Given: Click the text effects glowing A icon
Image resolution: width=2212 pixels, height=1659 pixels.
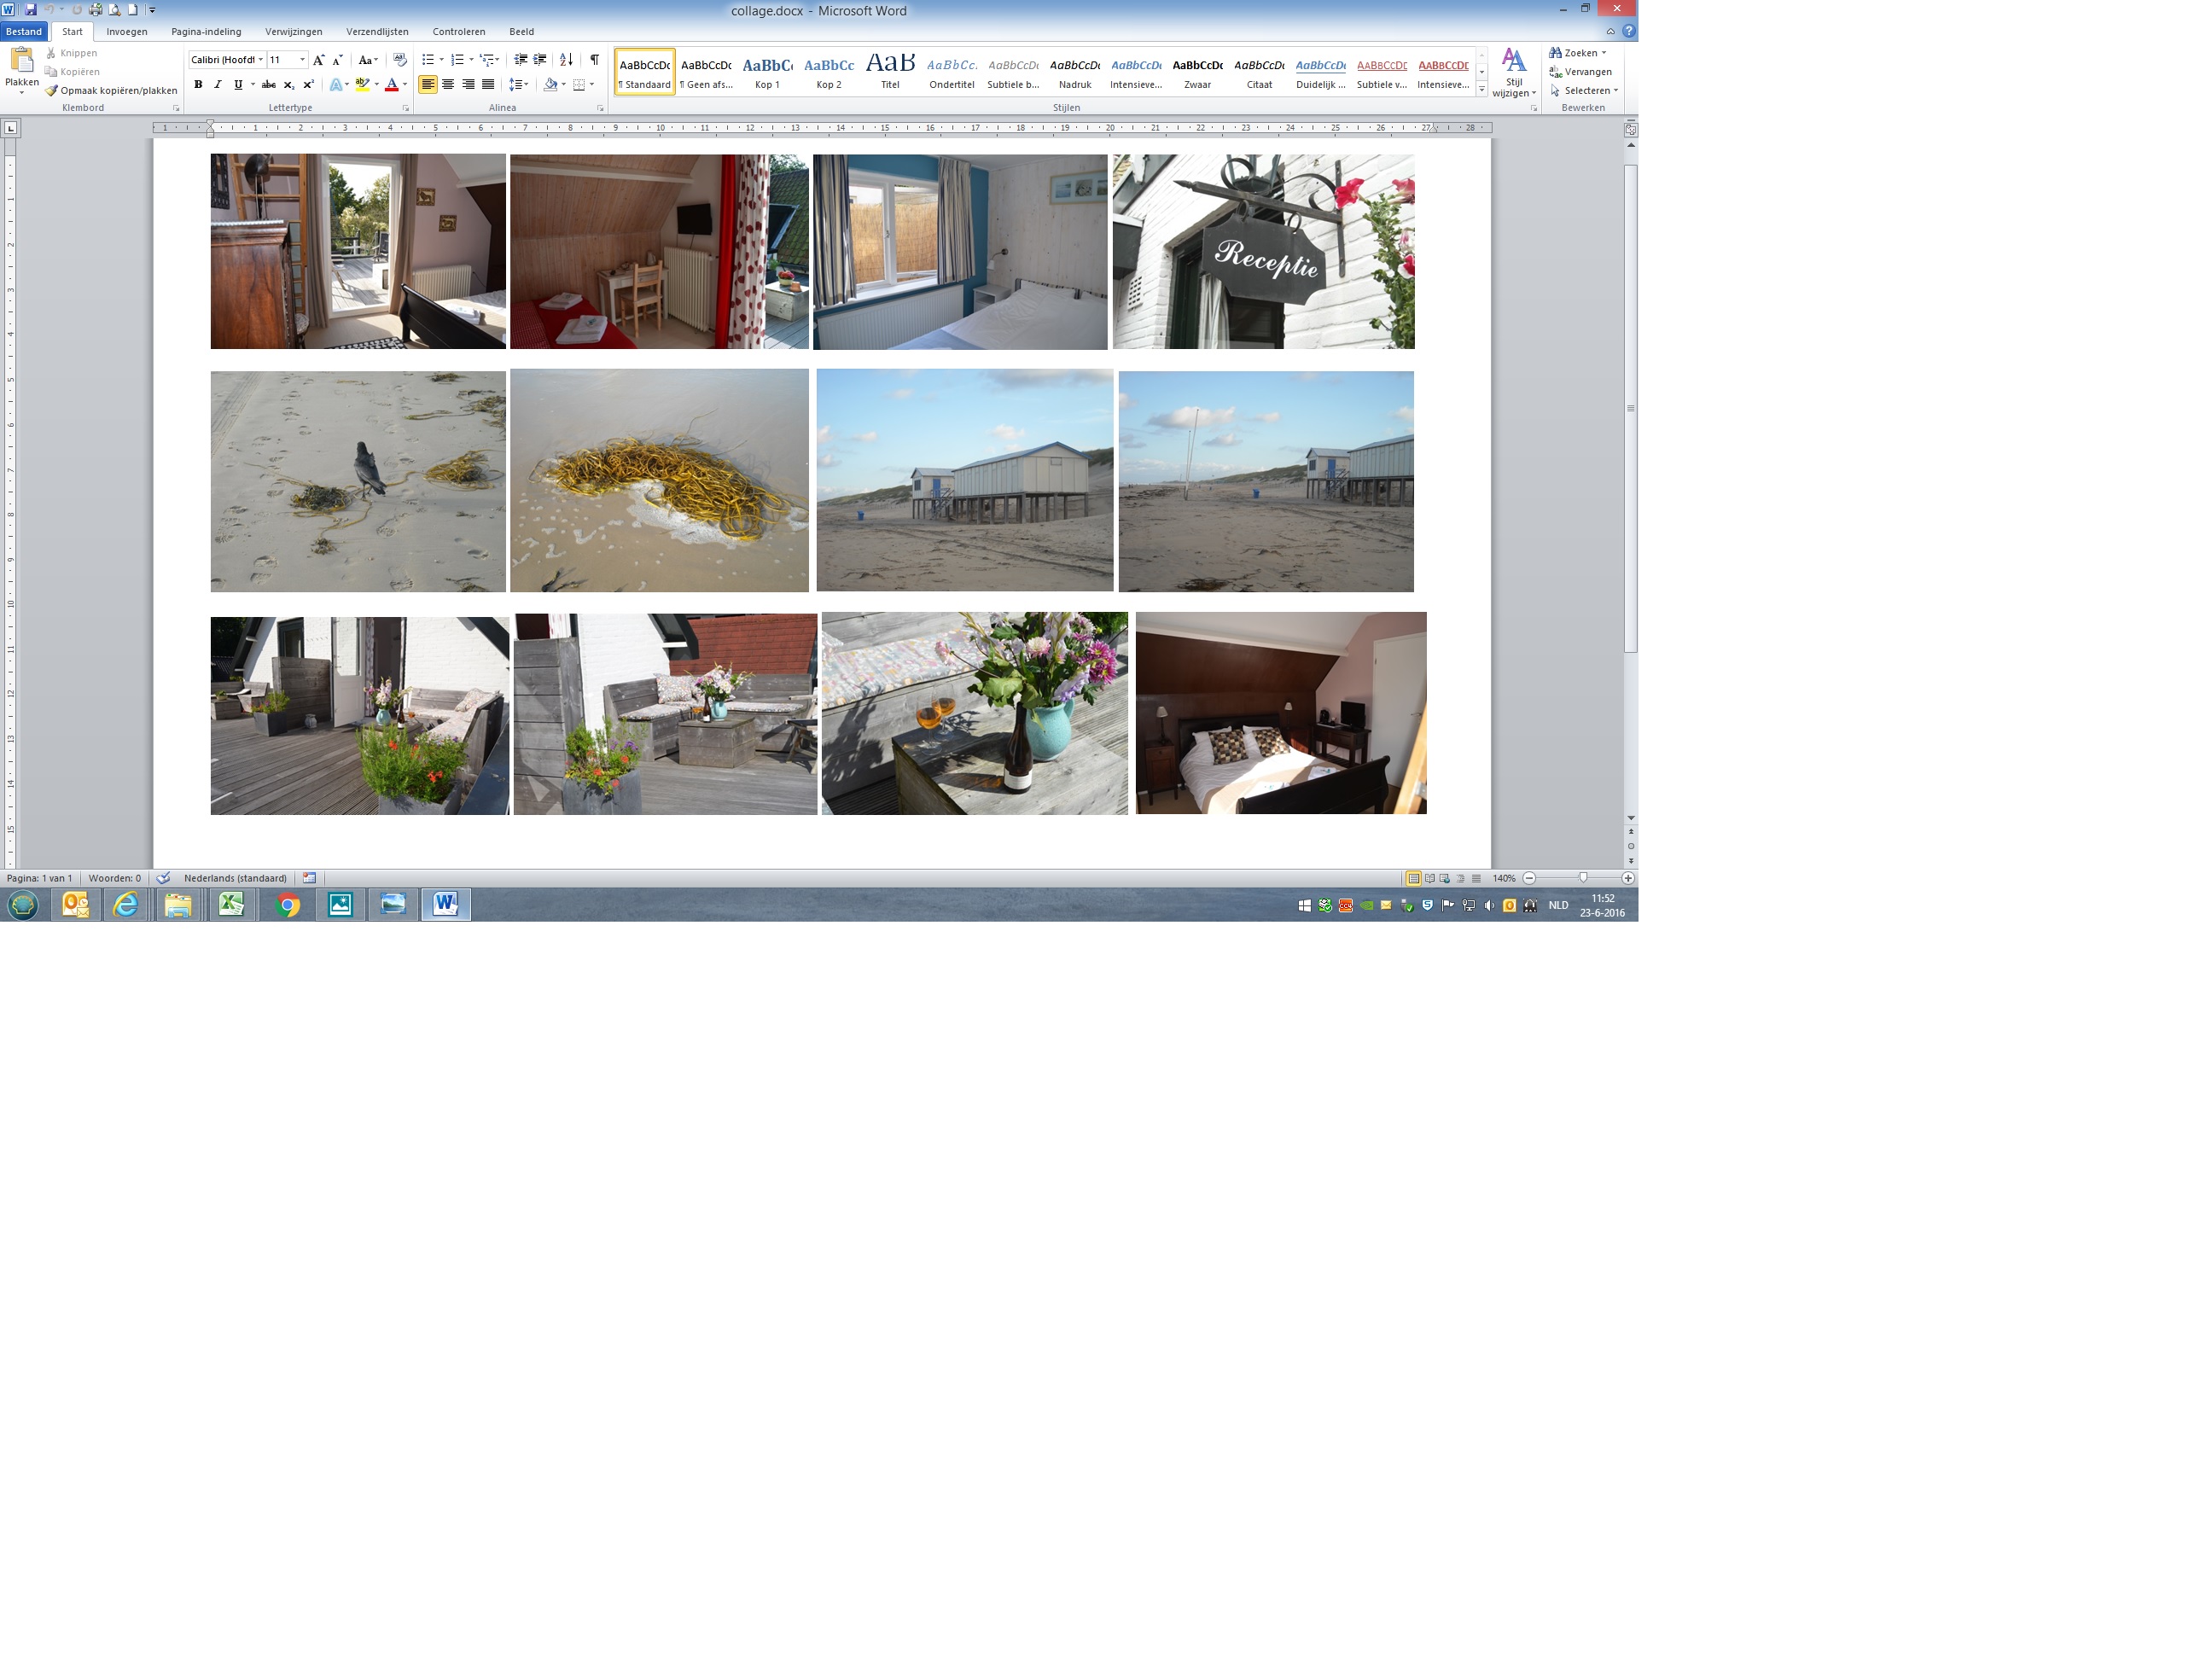Looking at the screenshot, I should coord(336,85).
